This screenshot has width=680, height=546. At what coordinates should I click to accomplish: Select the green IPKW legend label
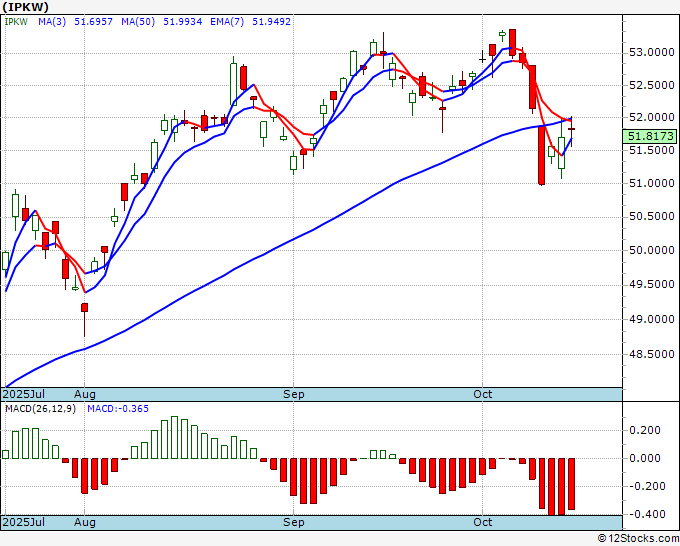tap(16, 22)
